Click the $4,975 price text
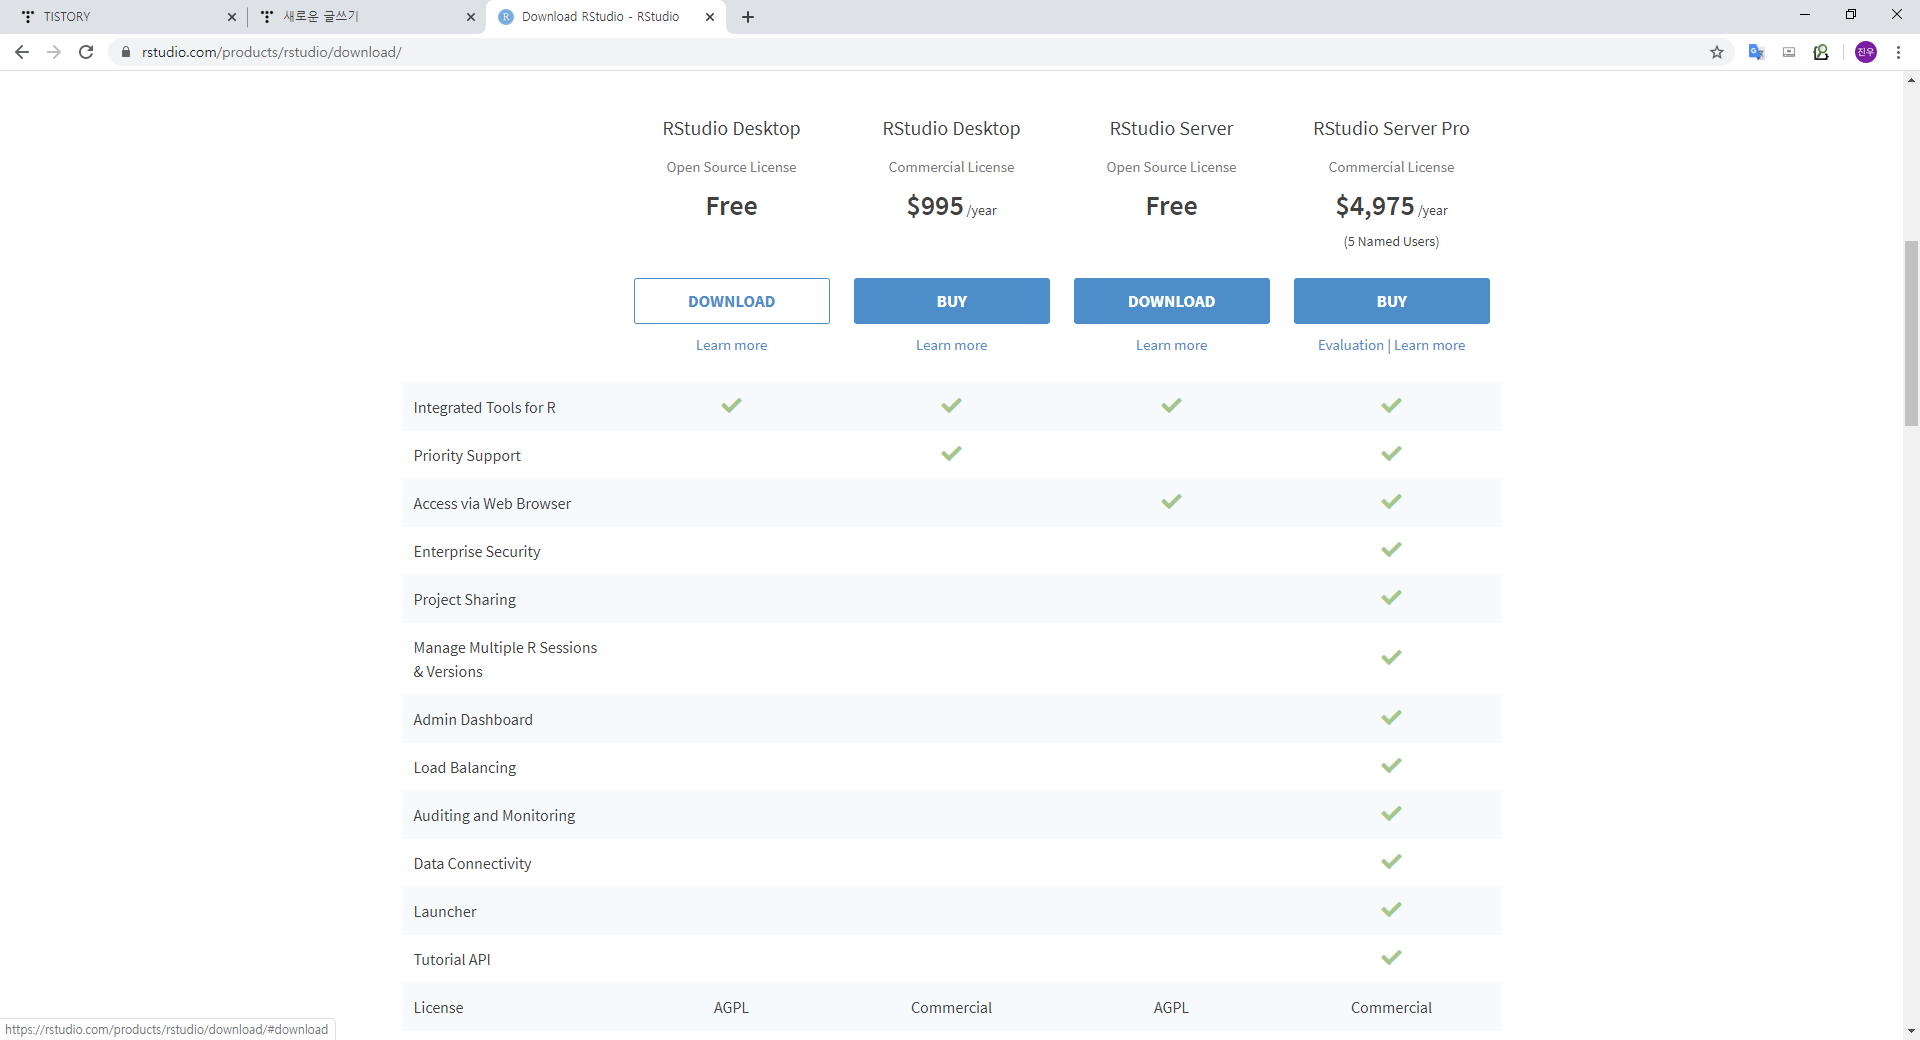This screenshot has width=1920, height=1040. (1375, 206)
